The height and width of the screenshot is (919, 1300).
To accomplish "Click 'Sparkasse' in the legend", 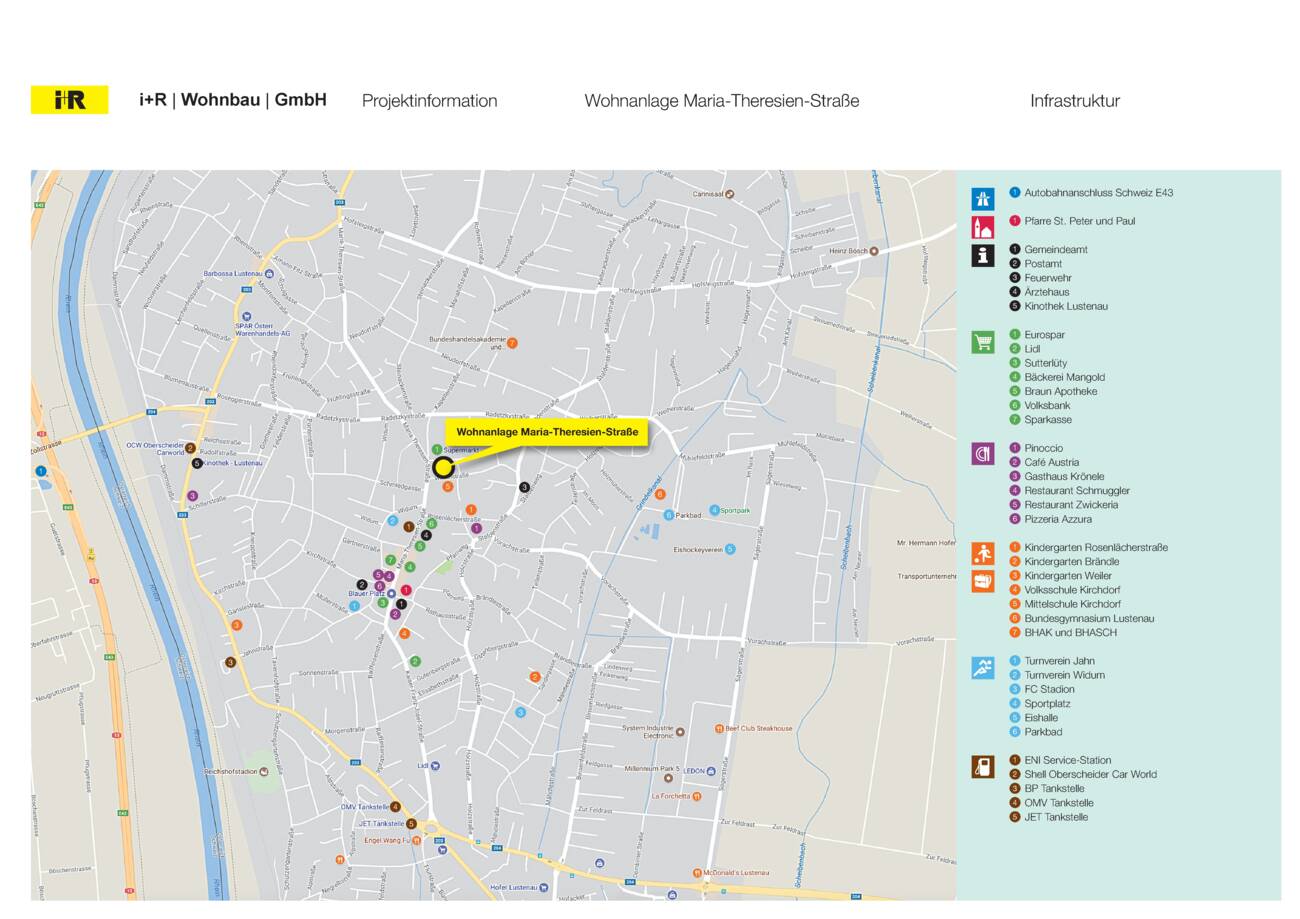I will pos(1047,420).
